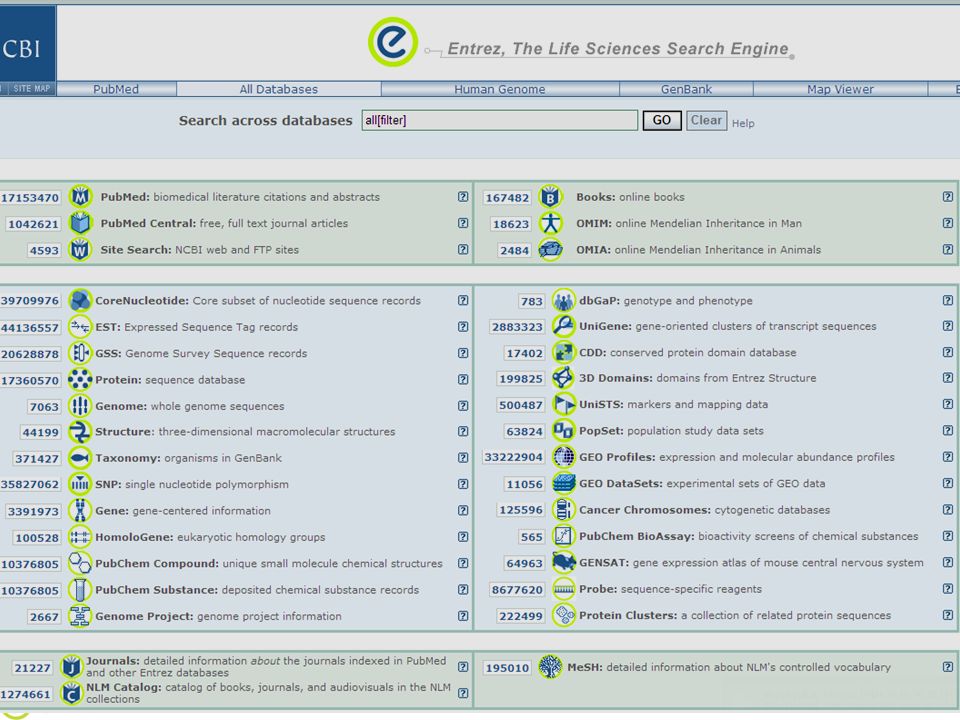The height and width of the screenshot is (720, 960).
Task: Open MeSH result count 195010
Action: pyautogui.click(x=507, y=668)
